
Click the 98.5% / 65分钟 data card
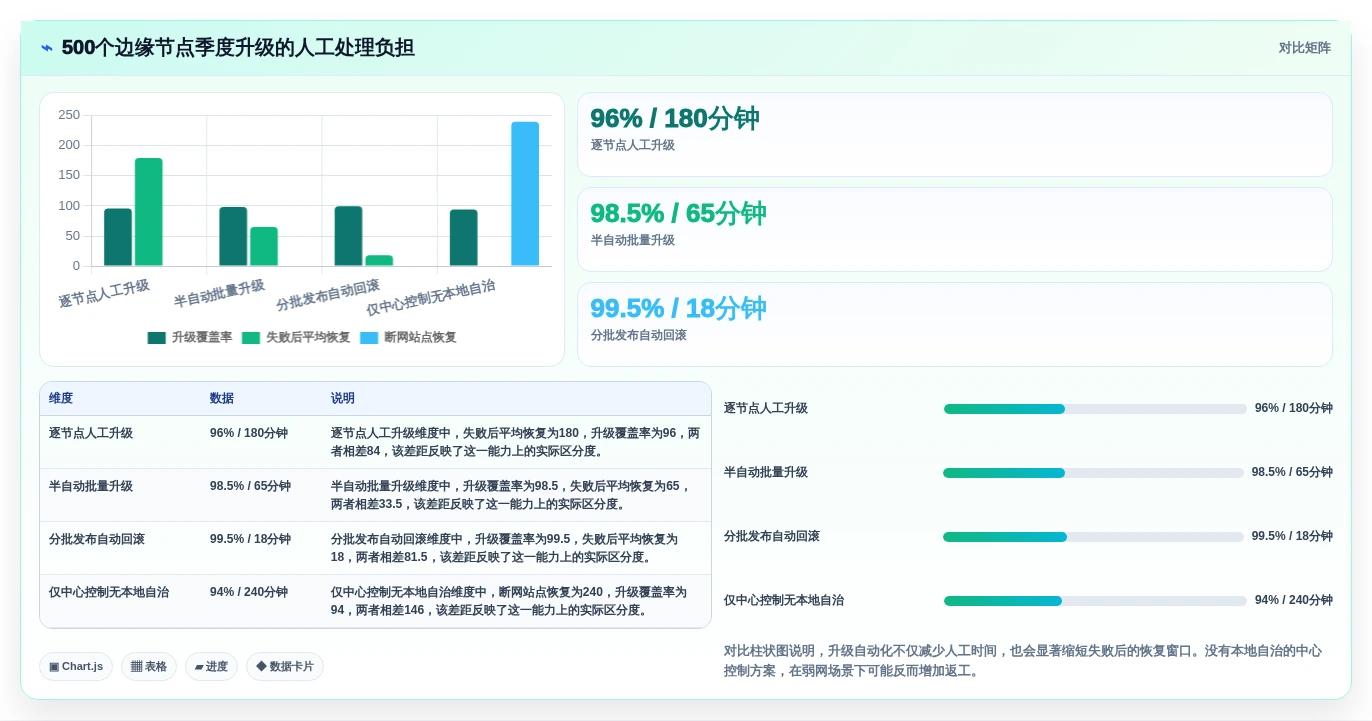coord(955,230)
